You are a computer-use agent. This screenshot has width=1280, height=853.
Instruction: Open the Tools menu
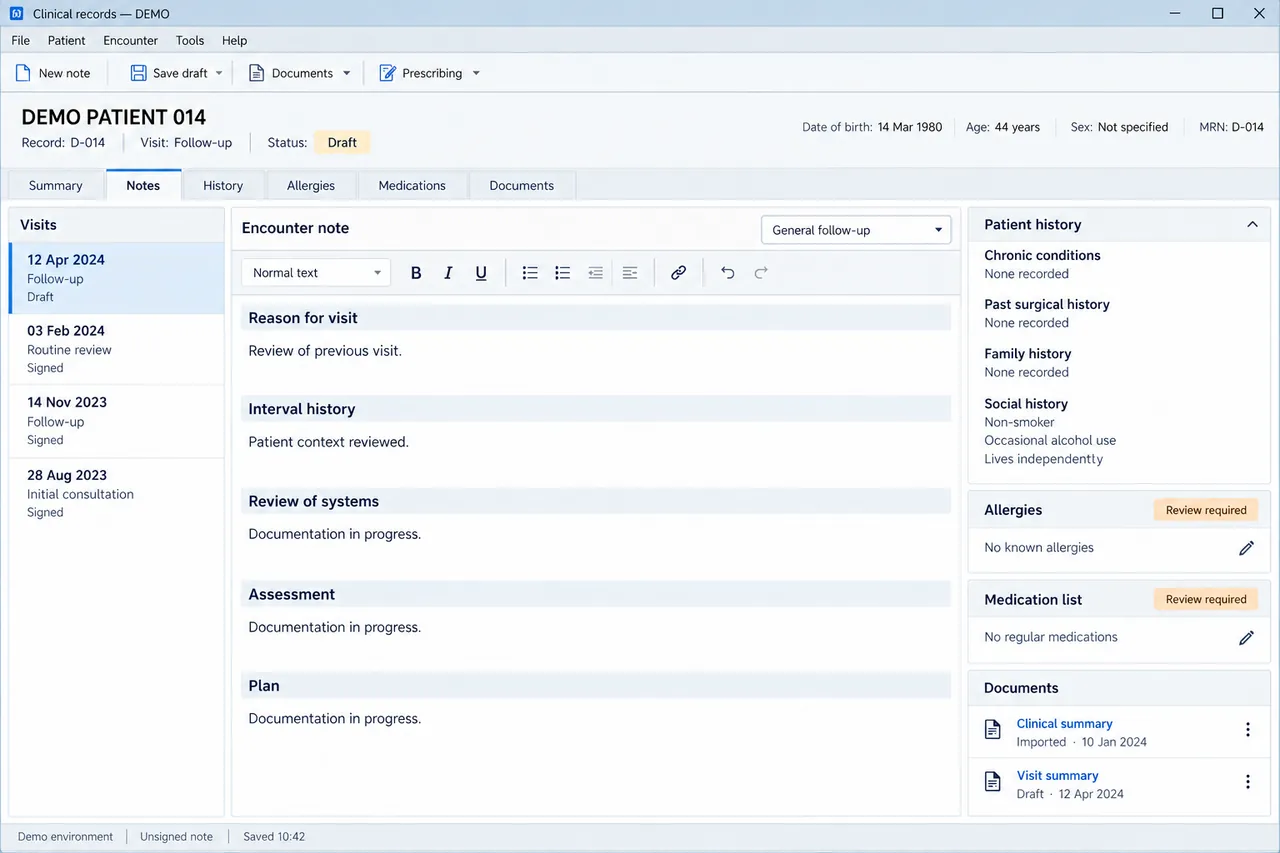coord(190,41)
